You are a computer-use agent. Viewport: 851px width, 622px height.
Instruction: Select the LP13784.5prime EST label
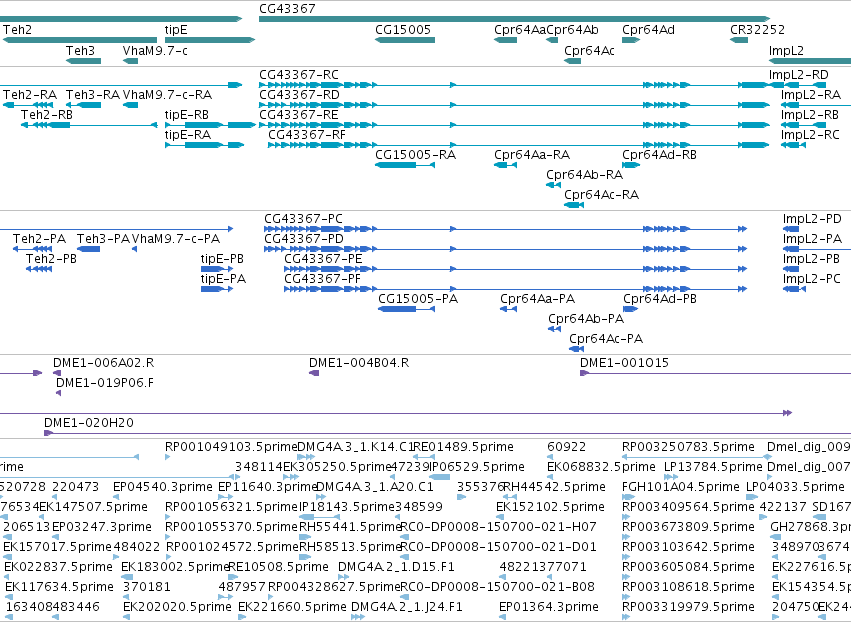pos(714,467)
